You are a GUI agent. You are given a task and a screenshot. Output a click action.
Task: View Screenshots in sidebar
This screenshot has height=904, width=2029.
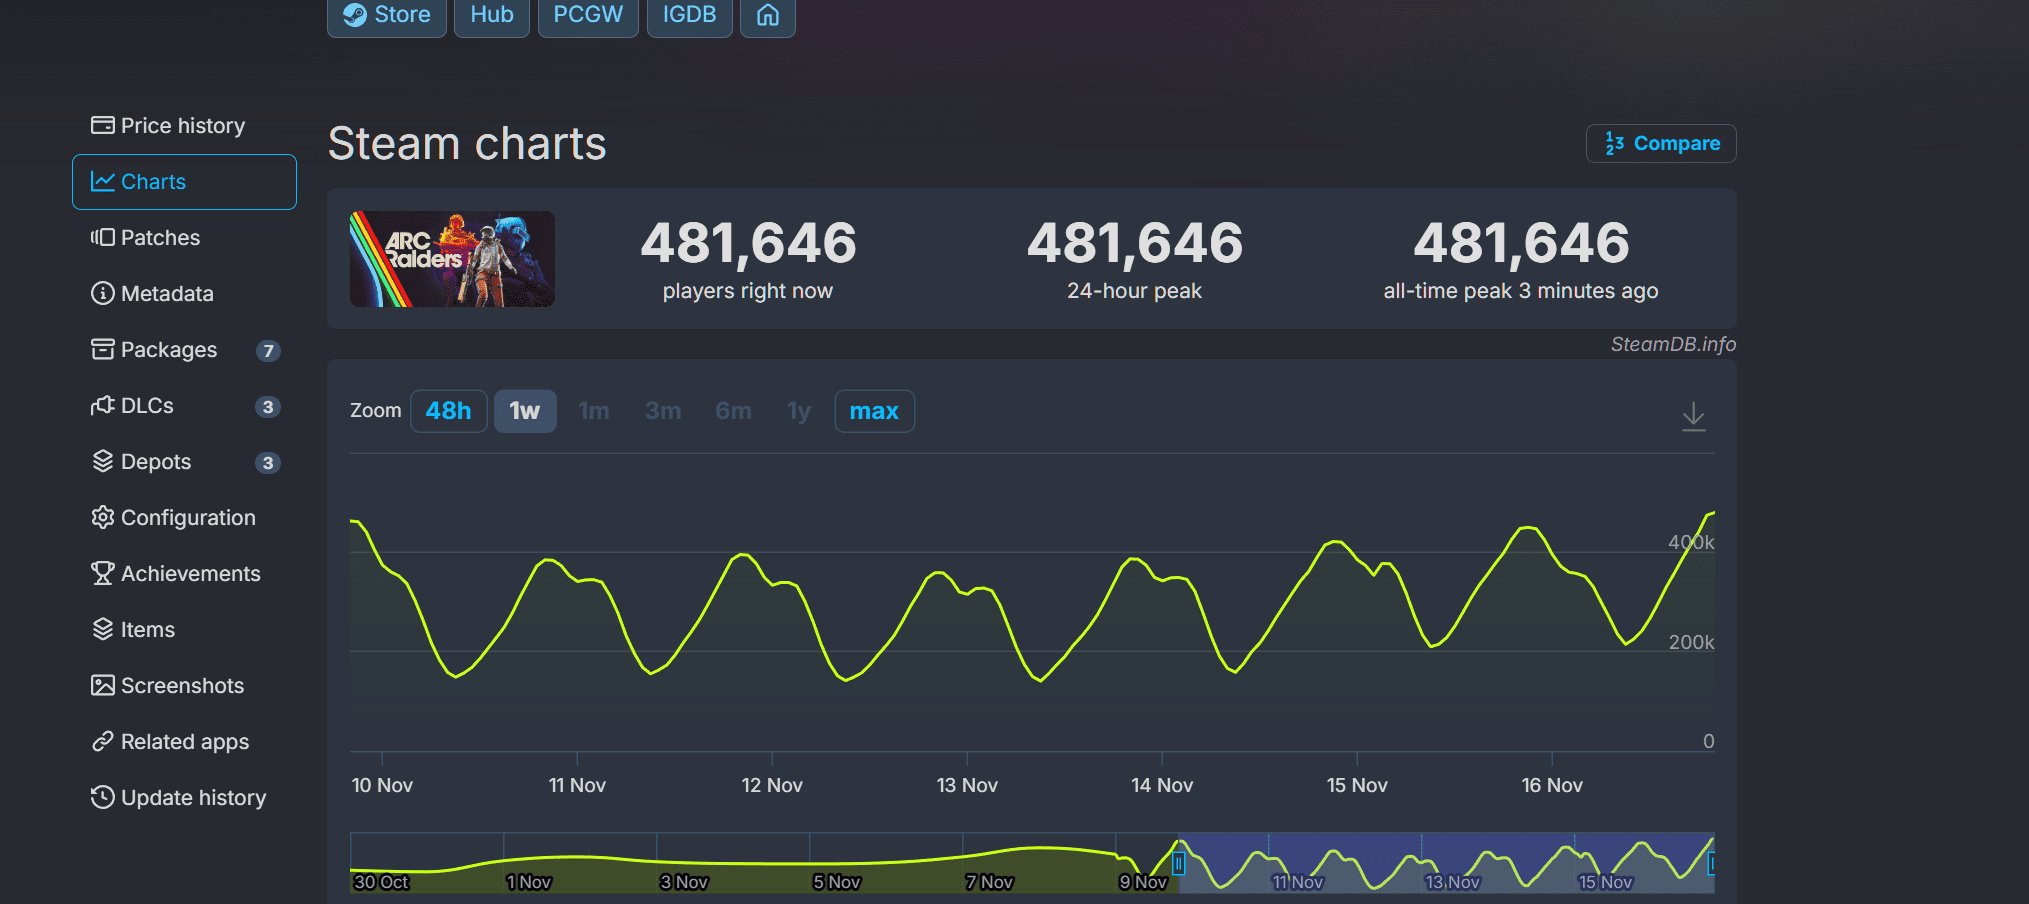click(184, 686)
